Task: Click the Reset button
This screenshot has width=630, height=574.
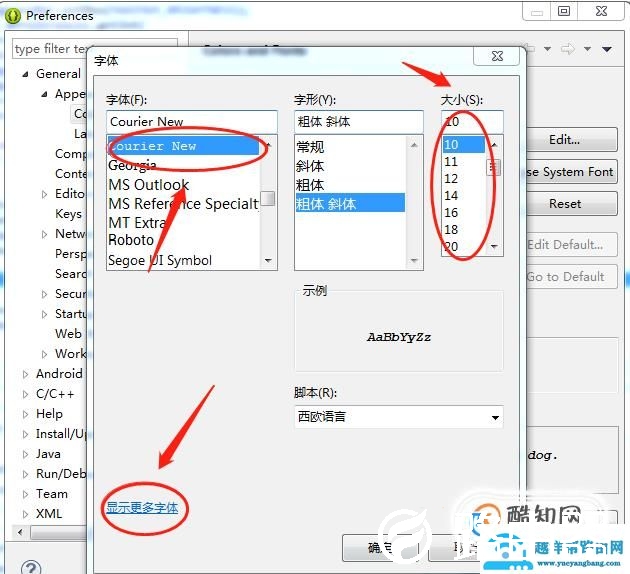Action: tap(570, 204)
